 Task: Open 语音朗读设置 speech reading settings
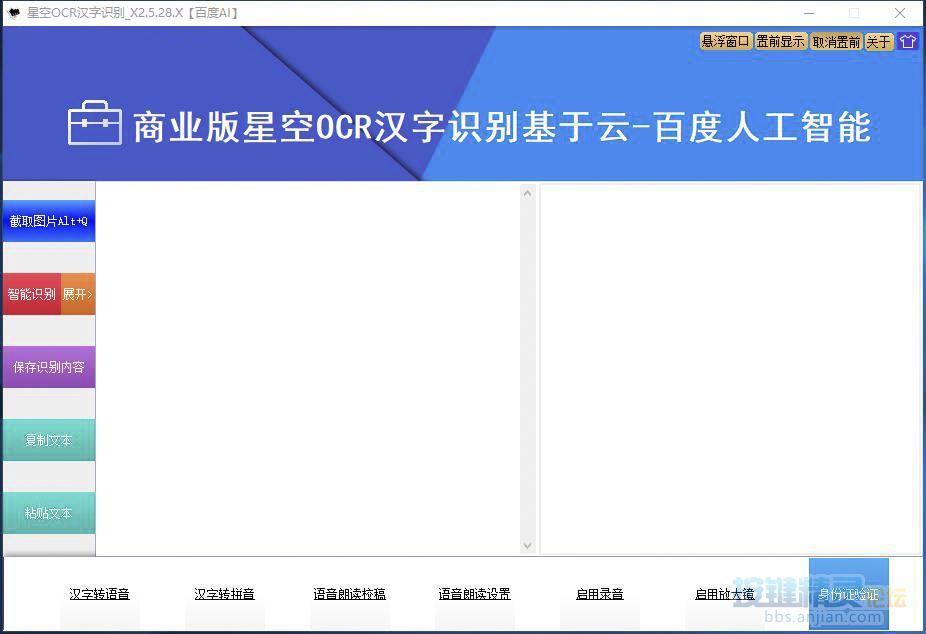click(x=474, y=593)
